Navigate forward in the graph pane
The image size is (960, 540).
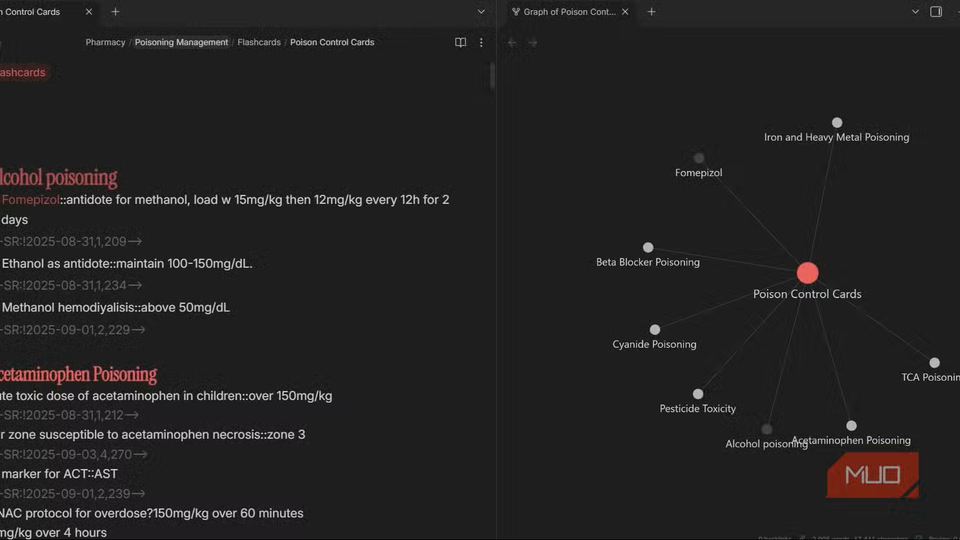tap(533, 43)
